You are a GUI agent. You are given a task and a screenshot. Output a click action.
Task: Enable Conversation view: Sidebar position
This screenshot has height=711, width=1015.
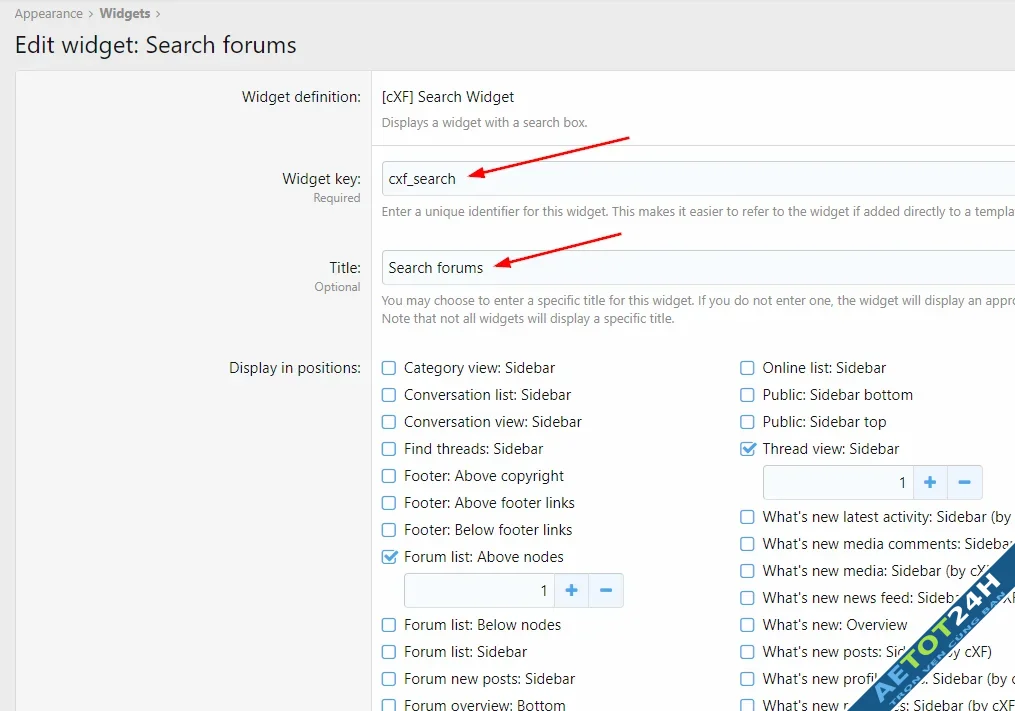click(x=388, y=421)
